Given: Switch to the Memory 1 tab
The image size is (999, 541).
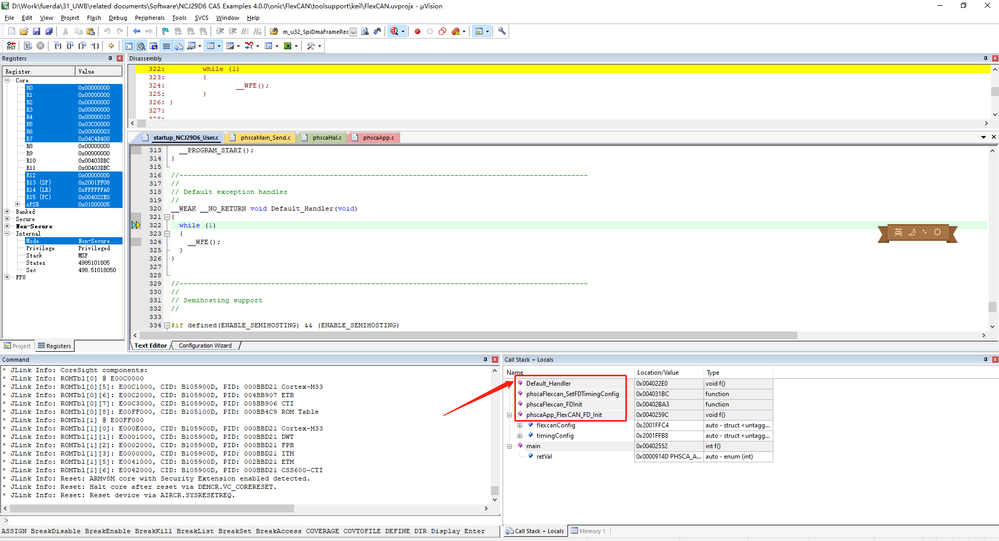Looking at the screenshot, I should click(x=589, y=531).
